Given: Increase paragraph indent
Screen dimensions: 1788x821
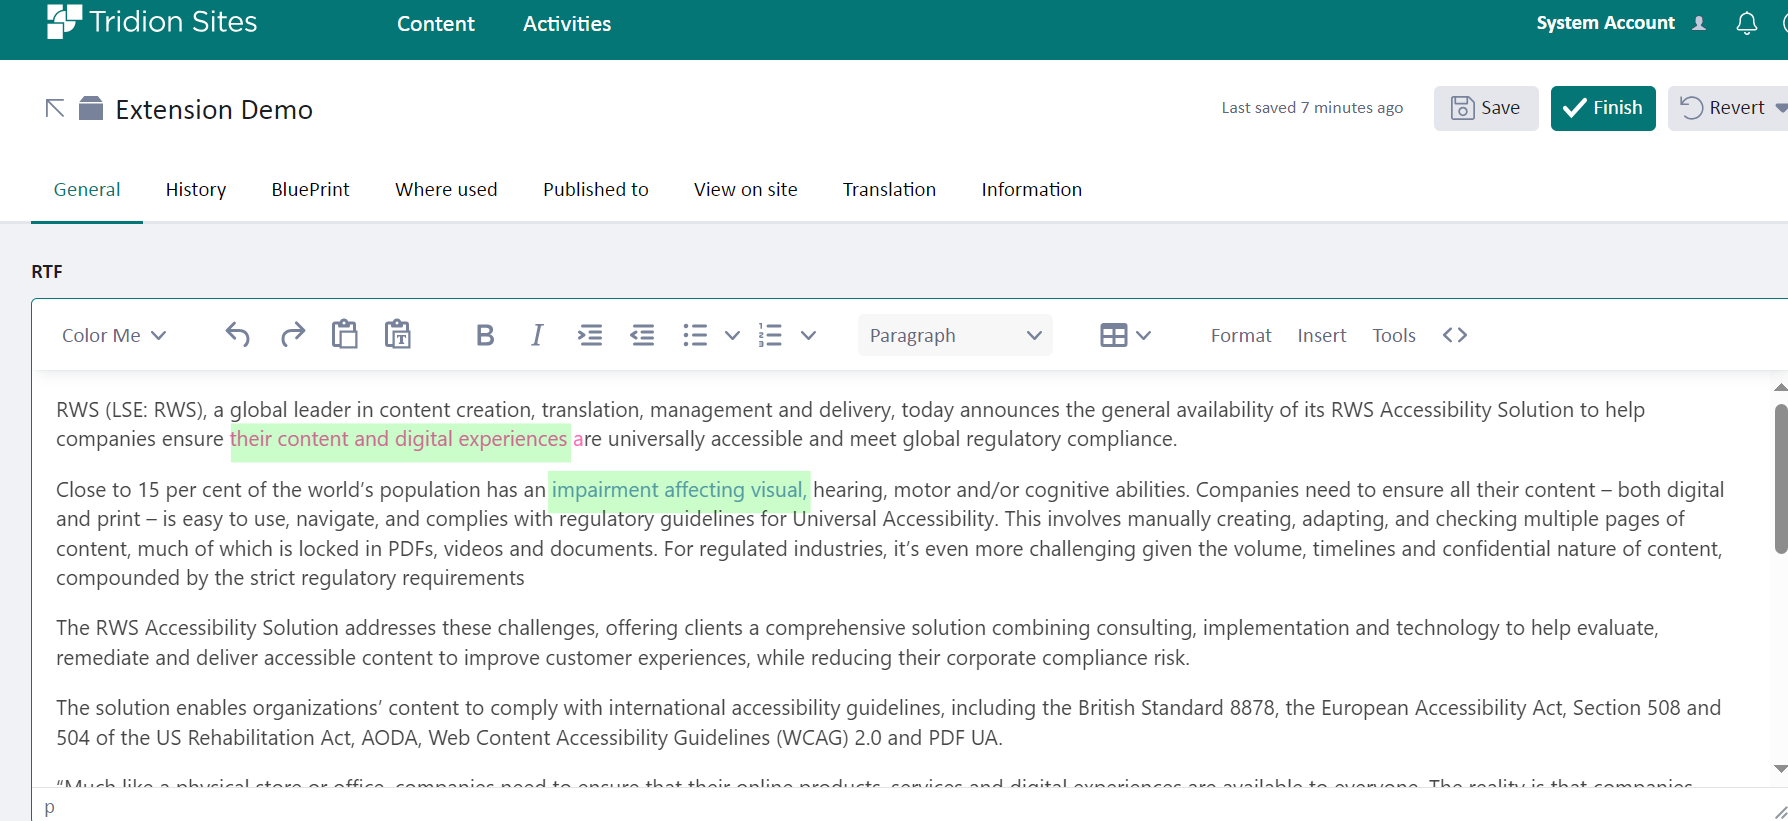Looking at the screenshot, I should click(x=590, y=335).
